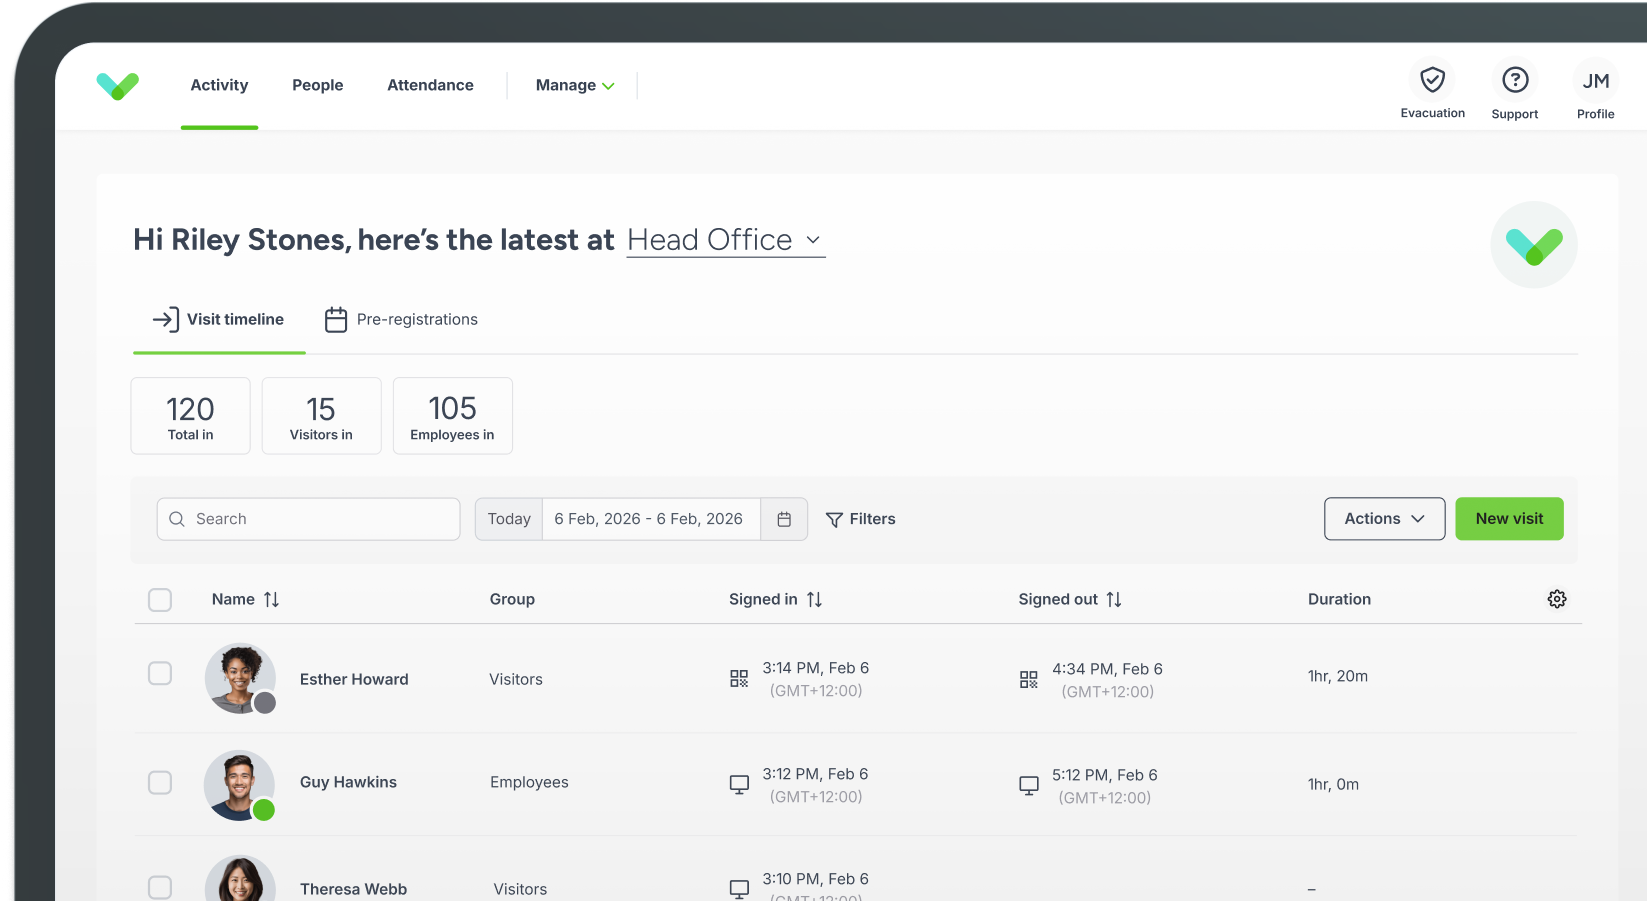Select all rows with header checkbox
Viewport: 1647px width, 901px height.
(160, 600)
